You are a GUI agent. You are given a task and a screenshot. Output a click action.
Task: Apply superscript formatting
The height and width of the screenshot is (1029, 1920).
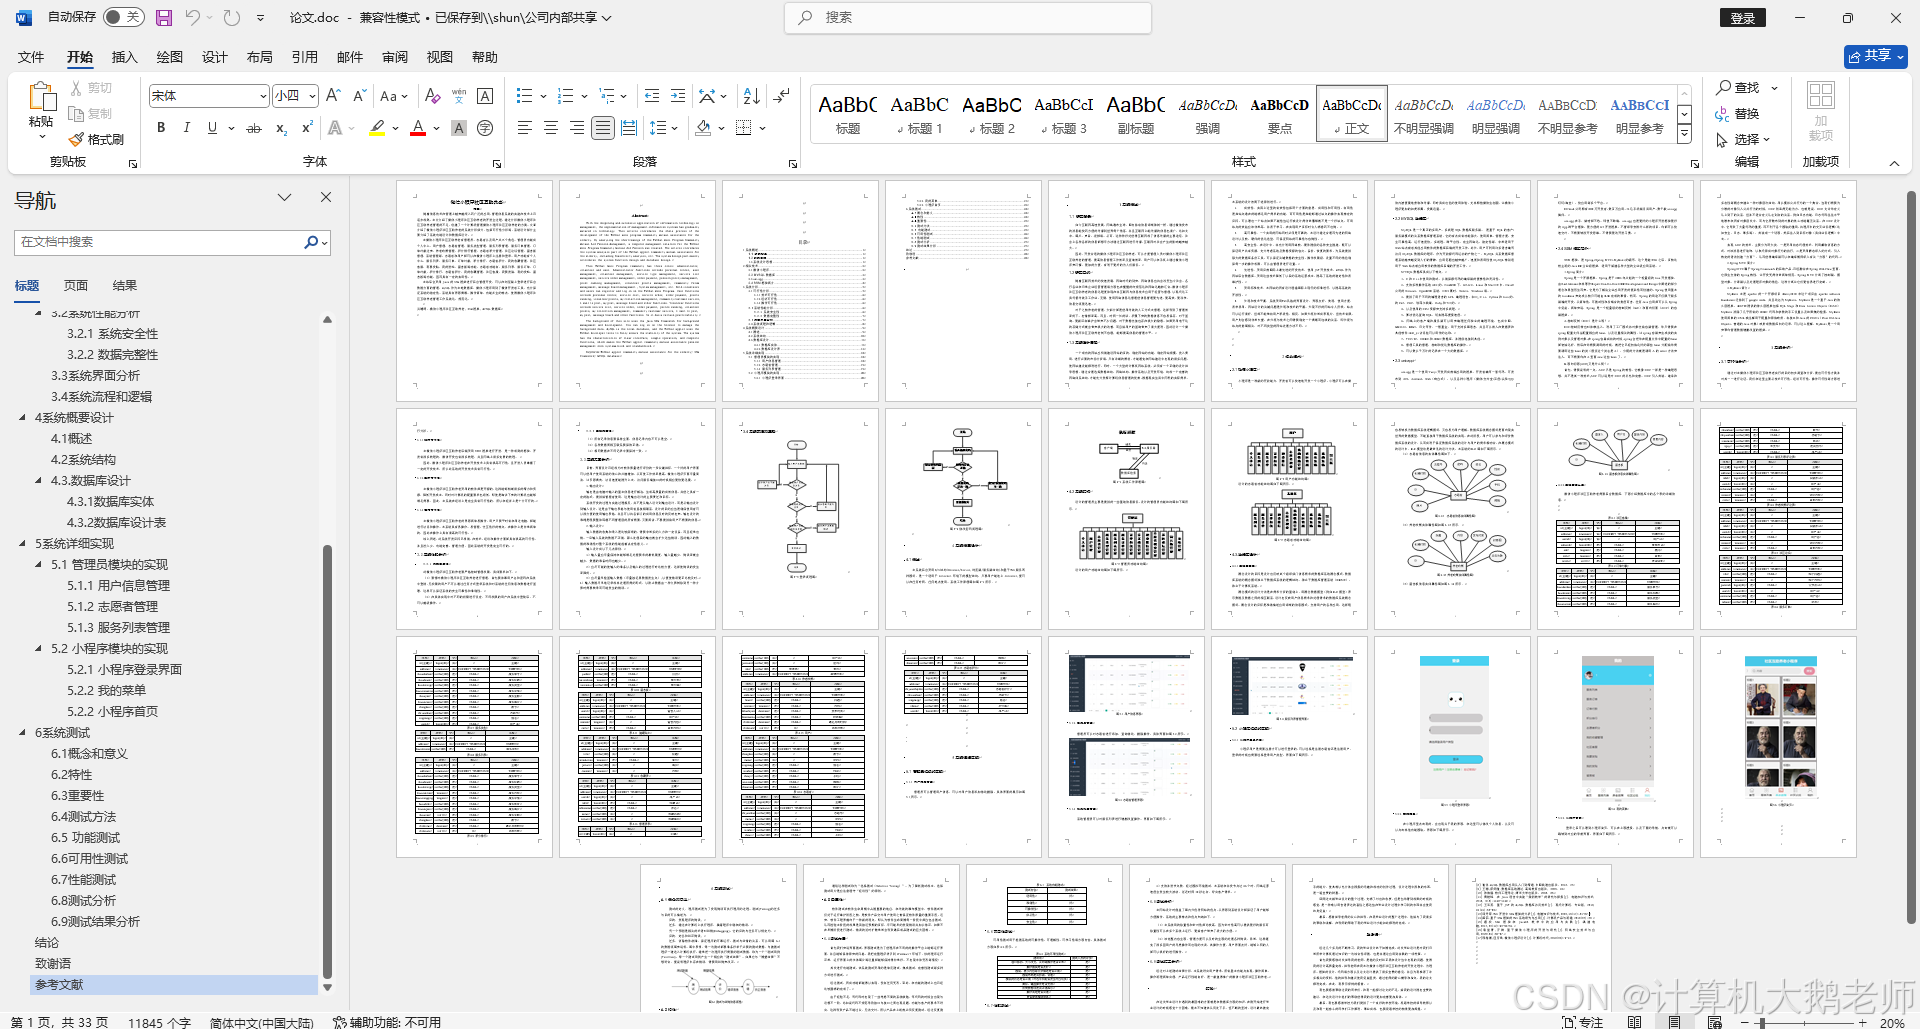click(306, 128)
